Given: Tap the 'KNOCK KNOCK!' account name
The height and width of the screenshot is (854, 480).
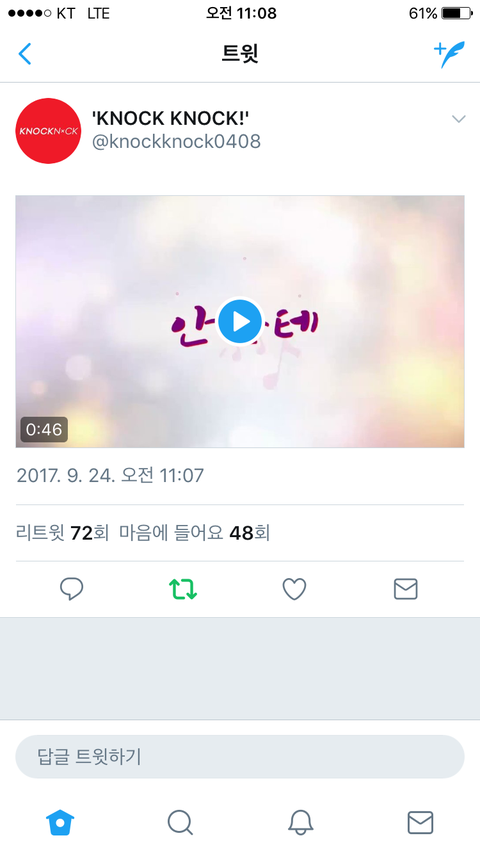Looking at the screenshot, I should (170, 118).
